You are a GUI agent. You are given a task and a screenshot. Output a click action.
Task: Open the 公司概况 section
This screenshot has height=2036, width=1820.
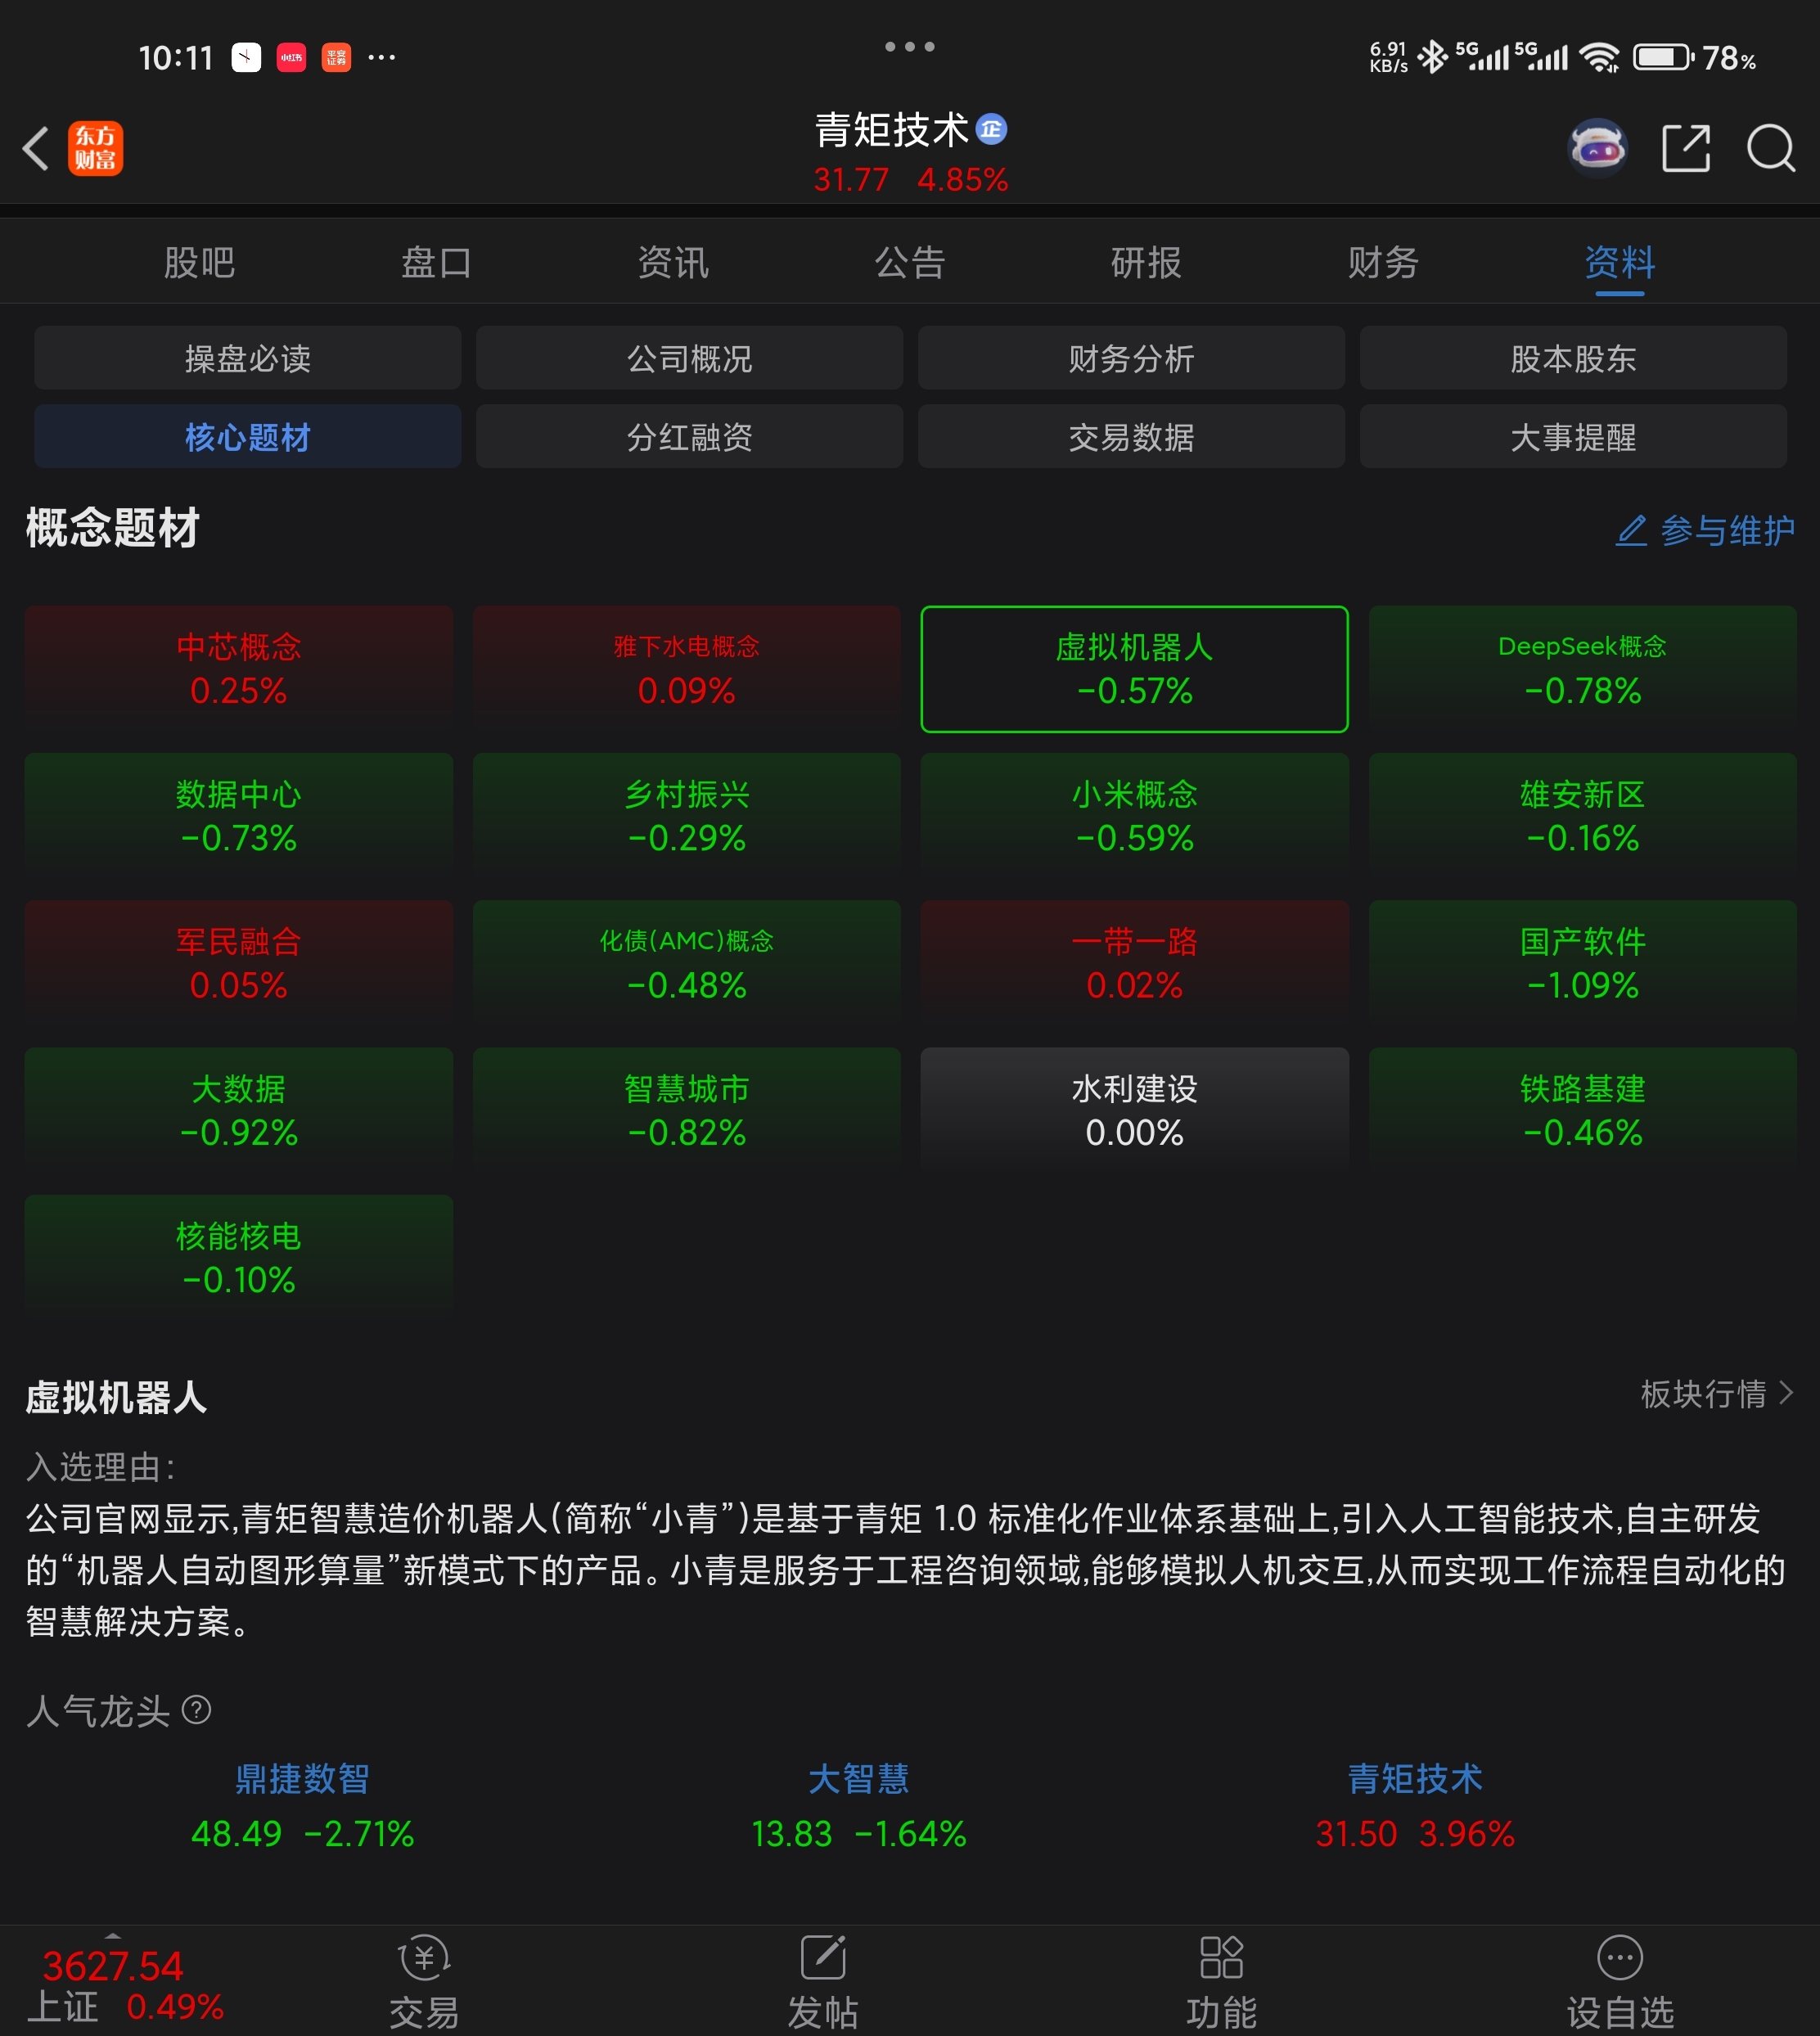point(689,358)
